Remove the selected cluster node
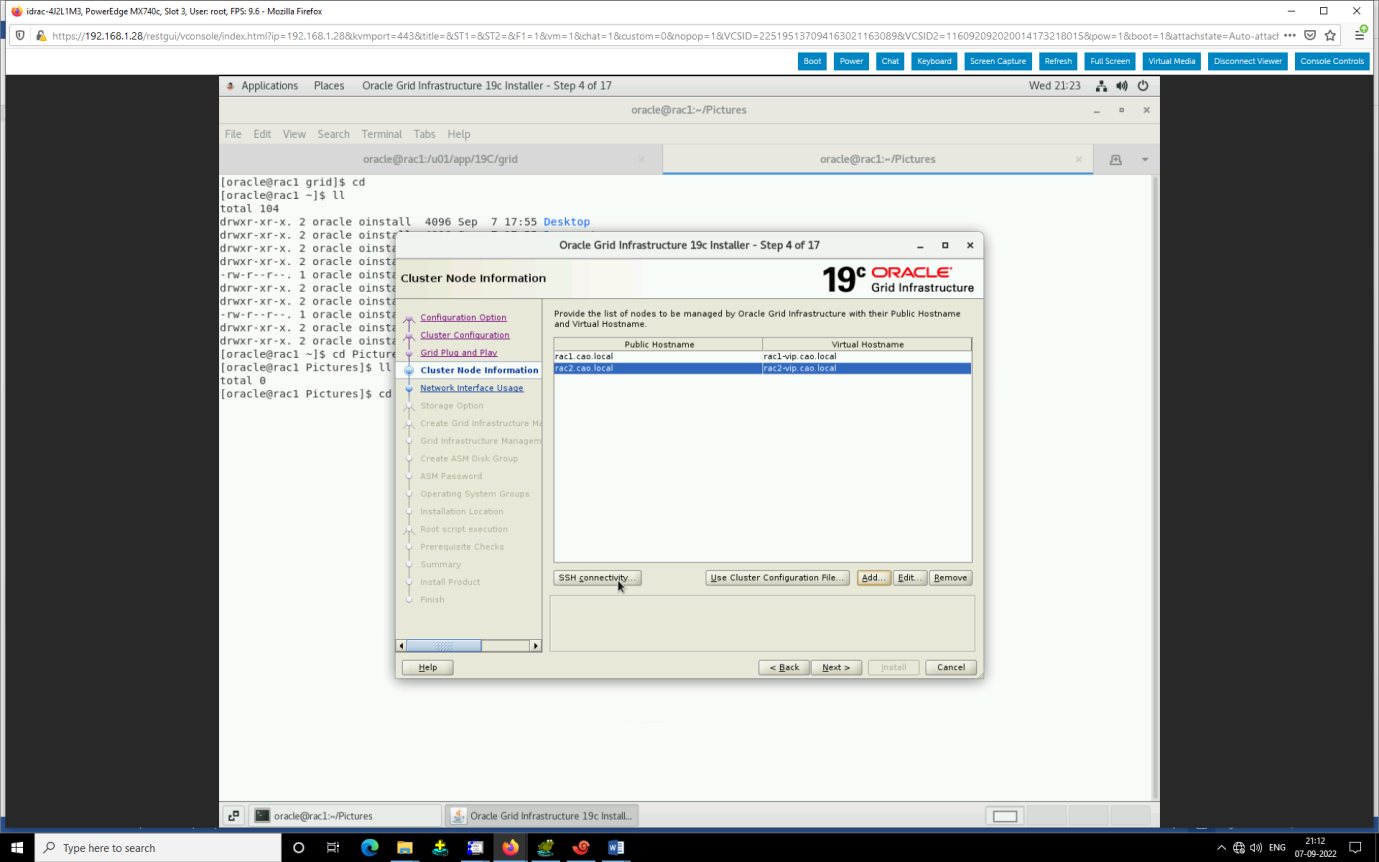Viewport: 1379px width, 862px height. click(x=950, y=578)
